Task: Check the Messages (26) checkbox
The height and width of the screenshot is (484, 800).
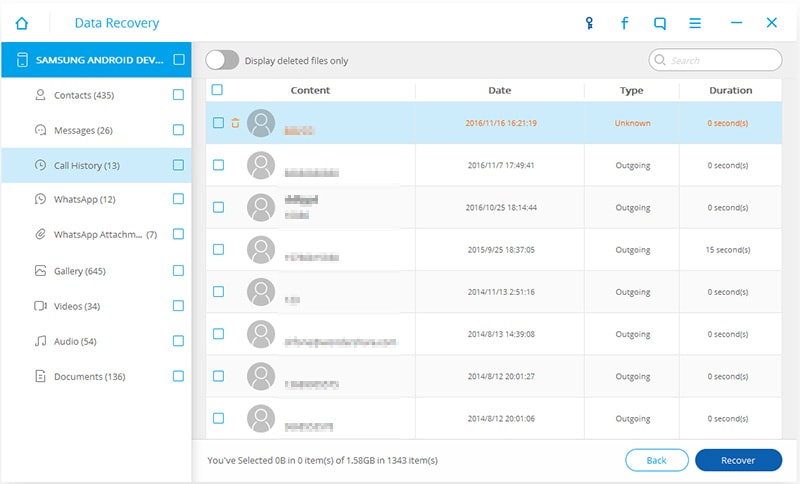Action: [178, 130]
